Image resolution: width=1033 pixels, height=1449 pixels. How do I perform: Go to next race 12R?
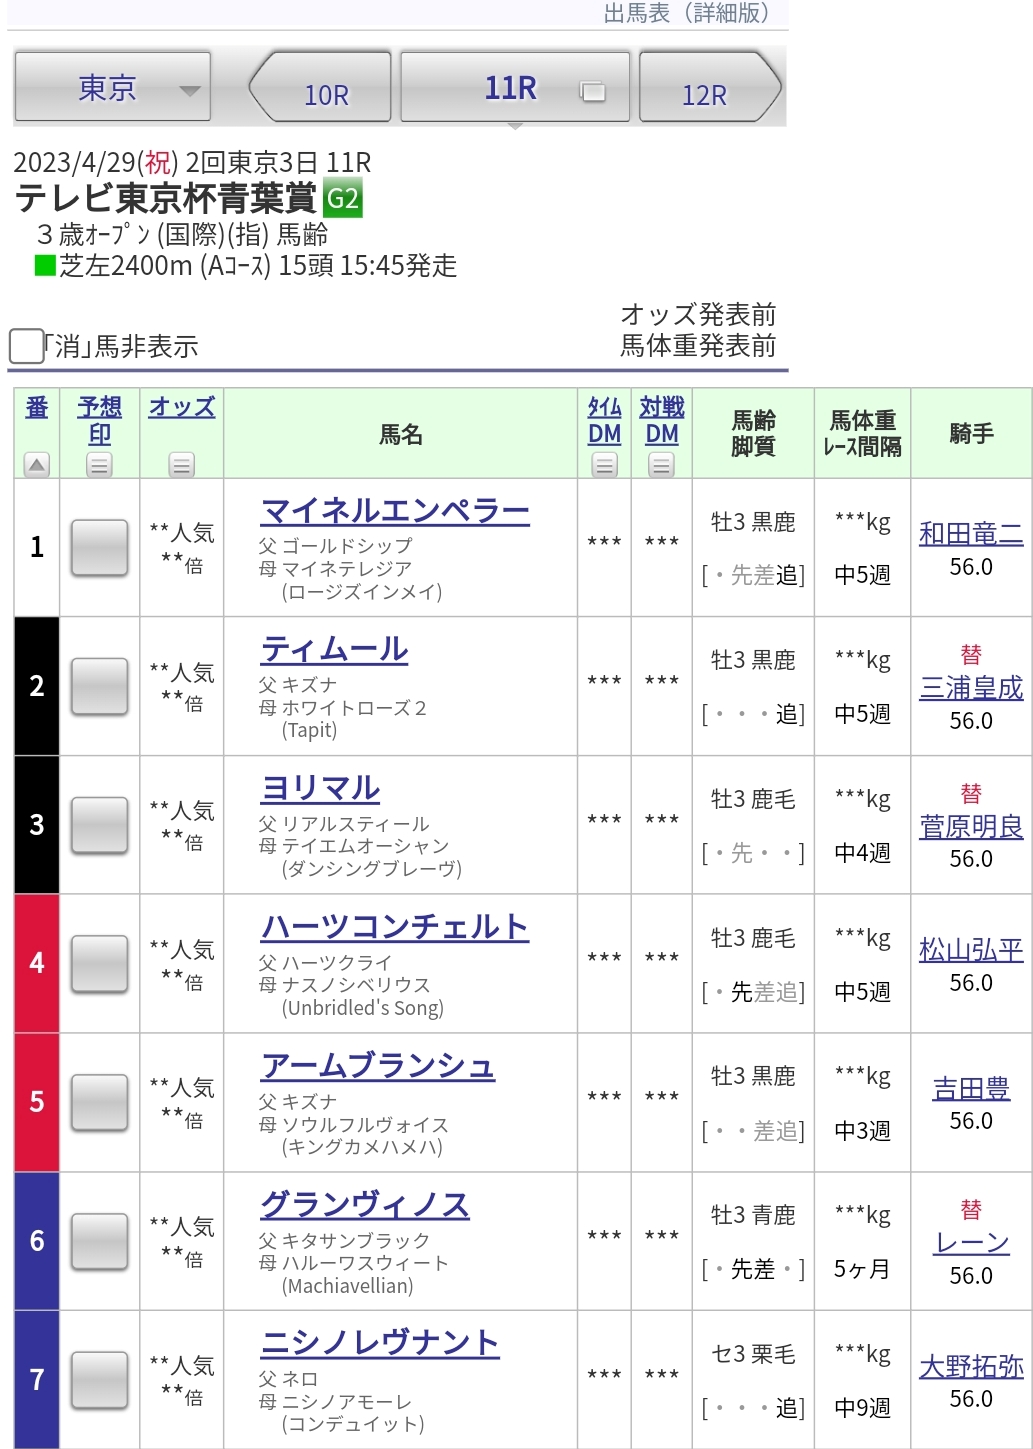coord(710,88)
